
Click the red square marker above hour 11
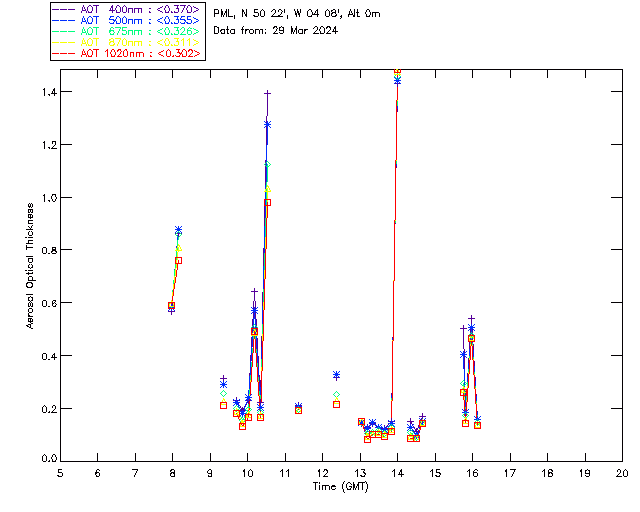click(x=298, y=410)
